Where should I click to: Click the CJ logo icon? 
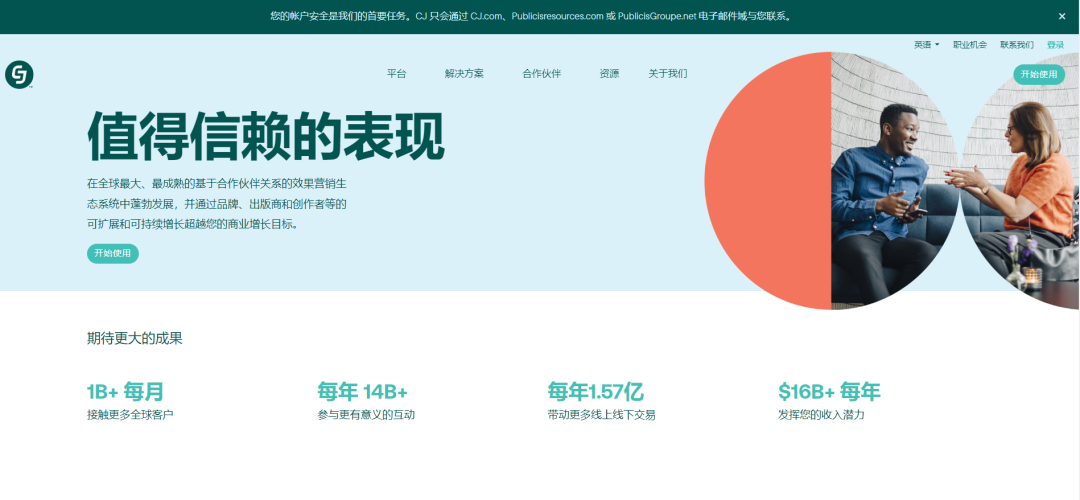click(19, 74)
